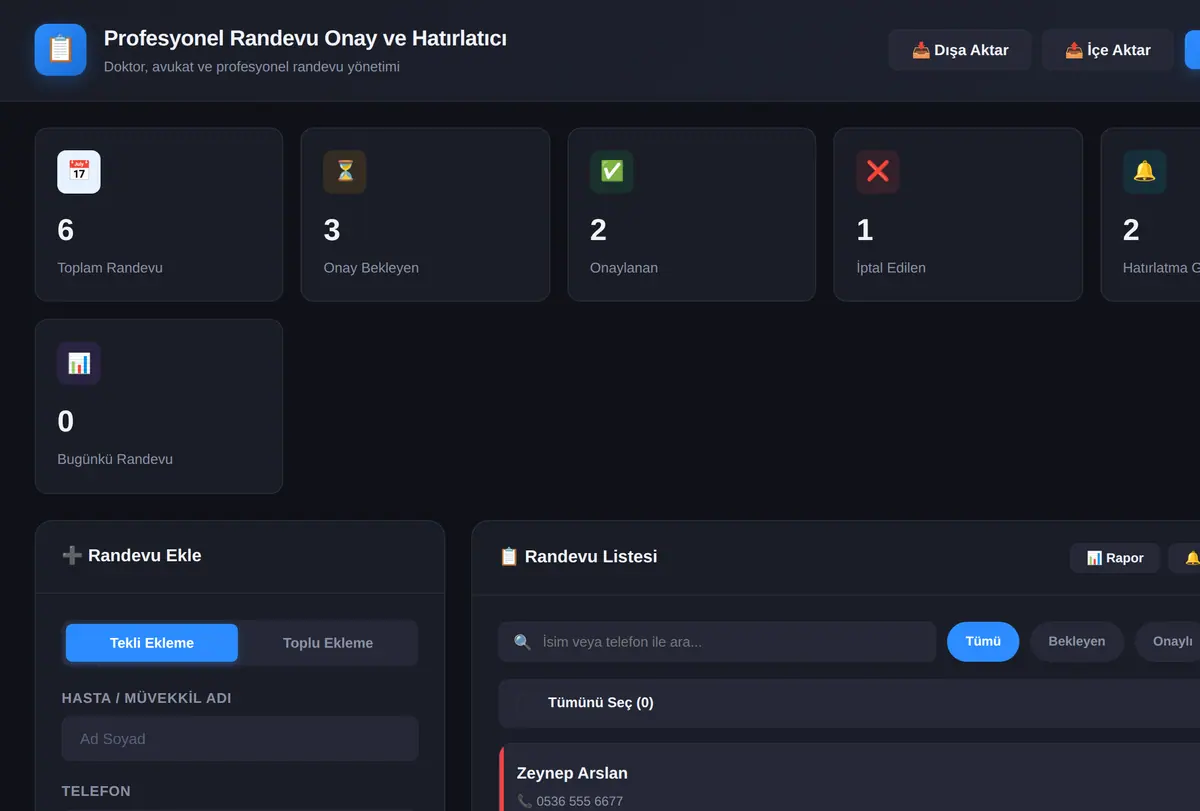Click the green checkmark icon on Onaylanan card
Viewport: 1200px width, 811px height.
pyautogui.click(x=612, y=172)
